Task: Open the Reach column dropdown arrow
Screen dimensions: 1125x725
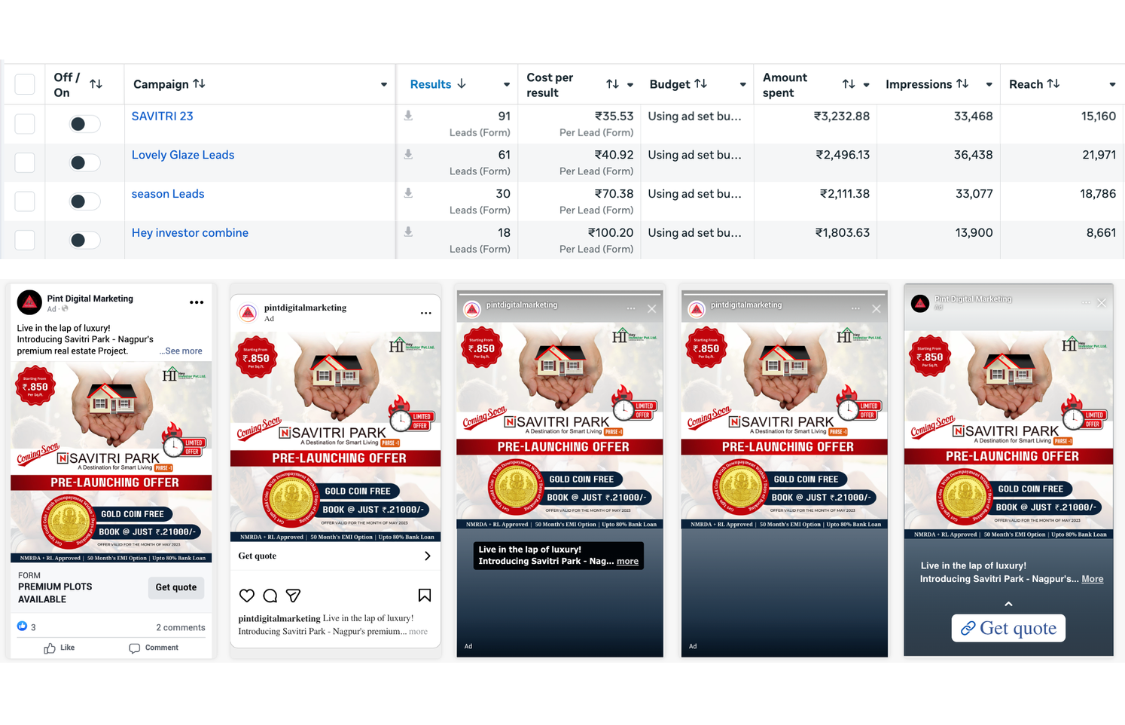Action: (1112, 85)
